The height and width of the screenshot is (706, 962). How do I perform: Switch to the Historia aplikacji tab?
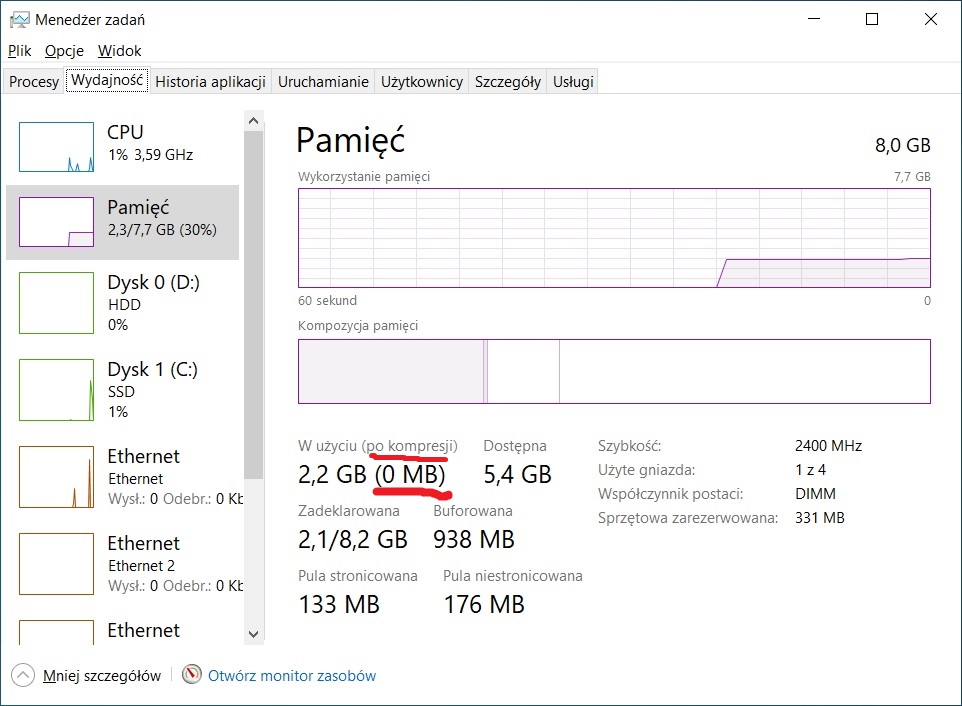point(210,82)
